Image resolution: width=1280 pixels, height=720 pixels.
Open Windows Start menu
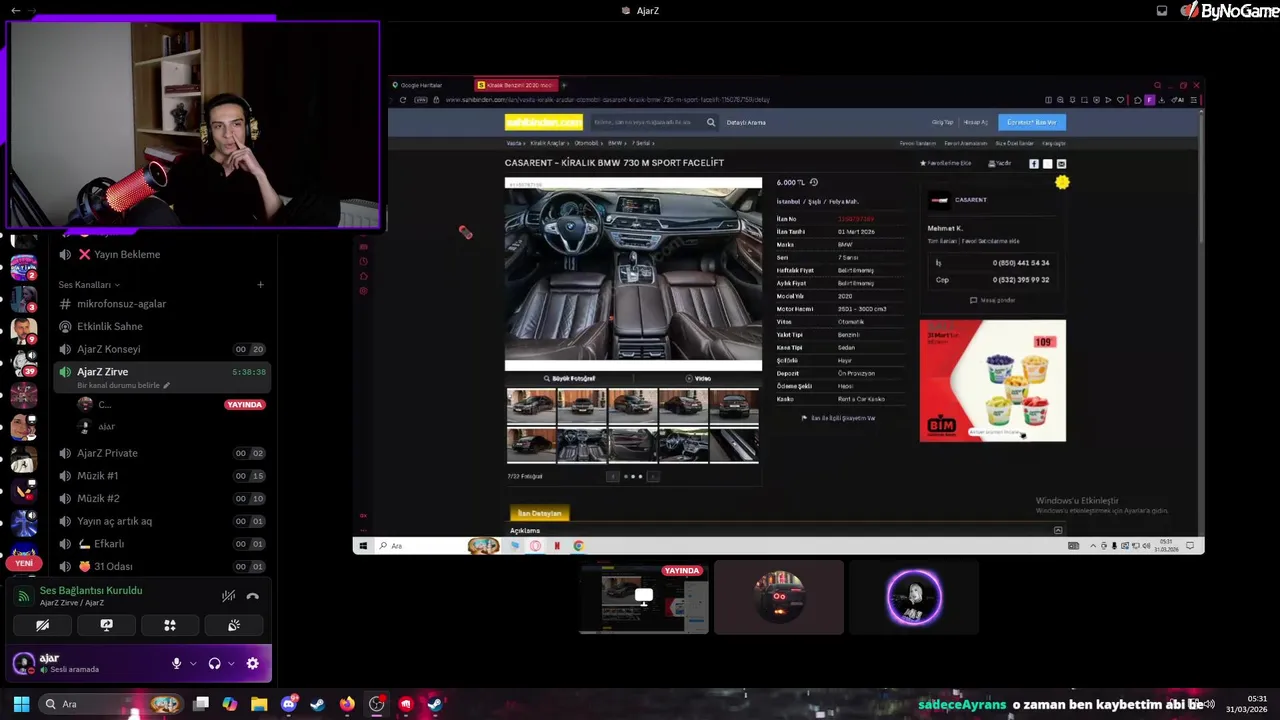[21, 704]
